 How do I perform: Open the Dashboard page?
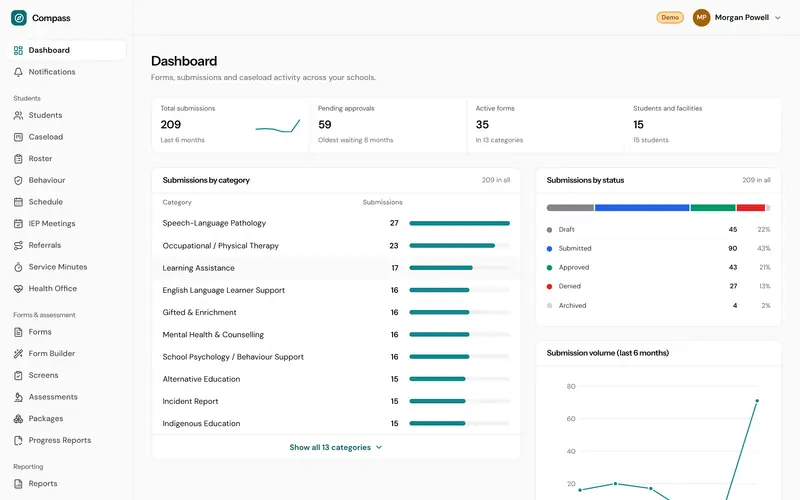(67, 50)
